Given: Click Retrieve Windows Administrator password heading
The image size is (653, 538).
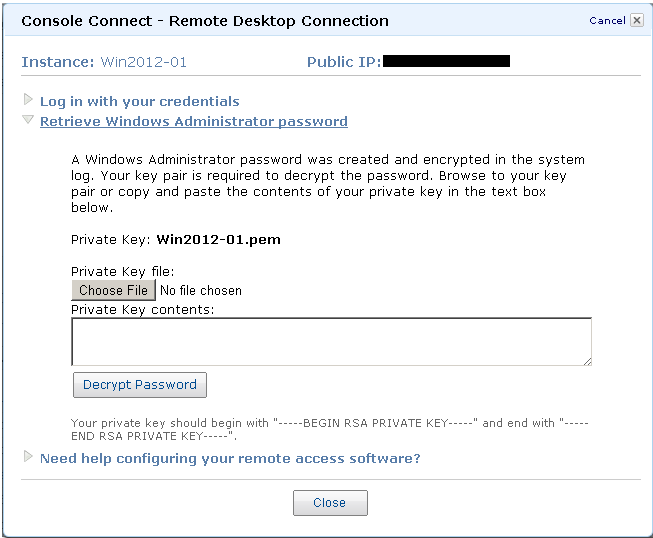Looking at the screenshot, I should [x=193, y=121].
